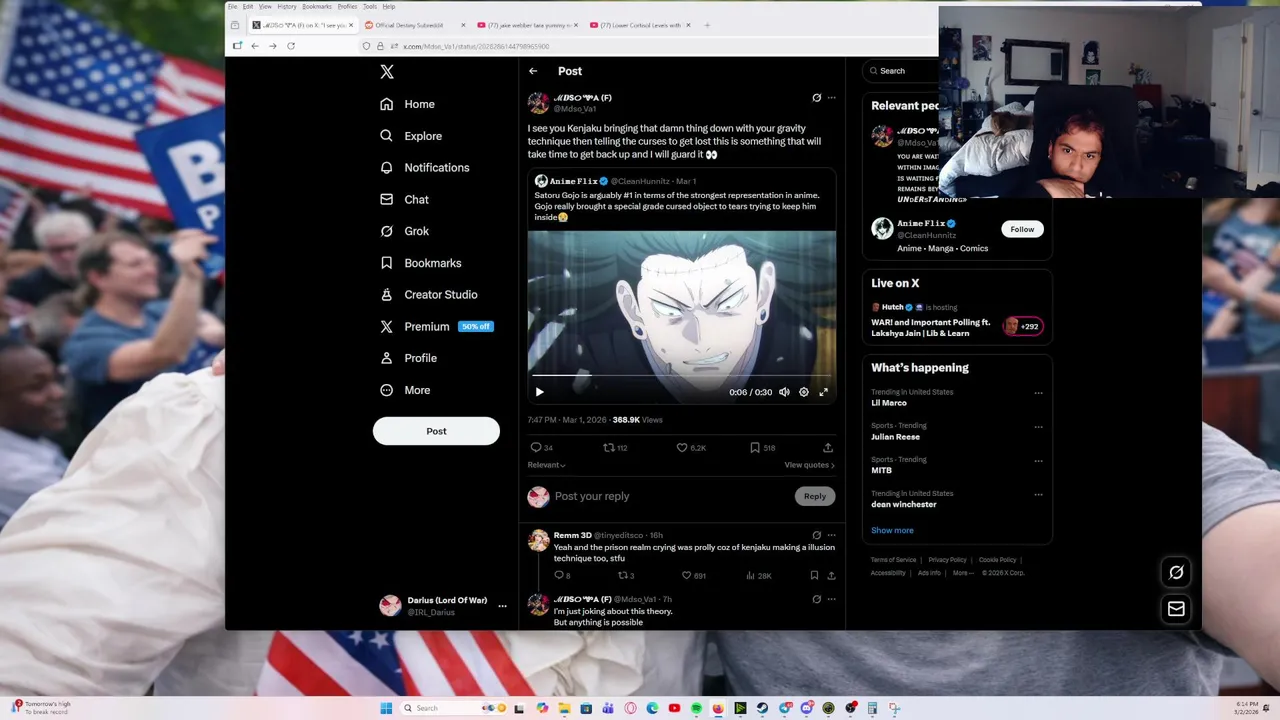Open the History menu
This screenshot has height=720, width=1280.
click(x=287, y=6)
